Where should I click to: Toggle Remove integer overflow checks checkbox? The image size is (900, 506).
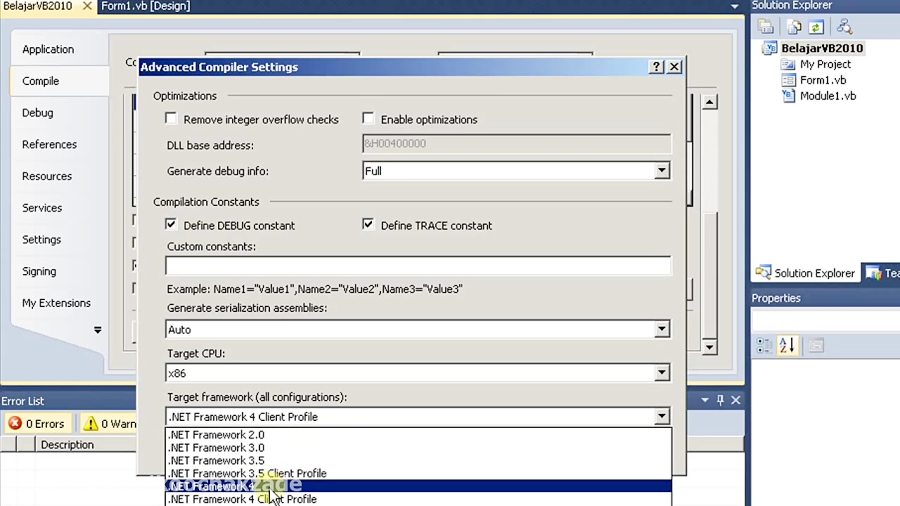click(x=170, y=118)
